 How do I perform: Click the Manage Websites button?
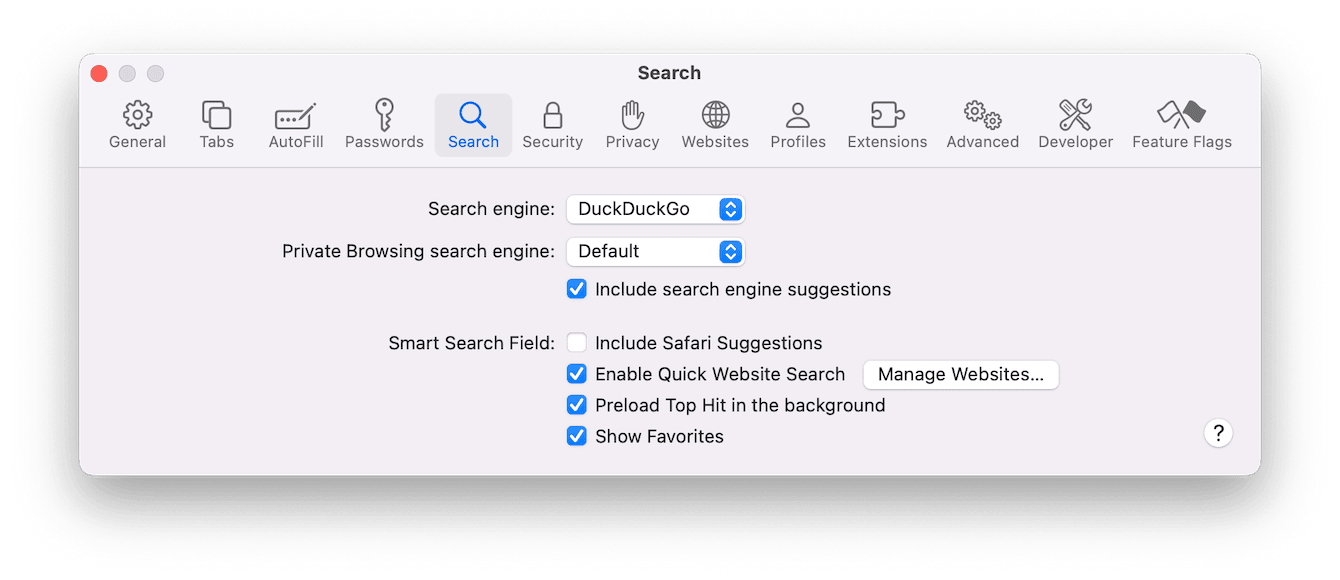point(960,374)
